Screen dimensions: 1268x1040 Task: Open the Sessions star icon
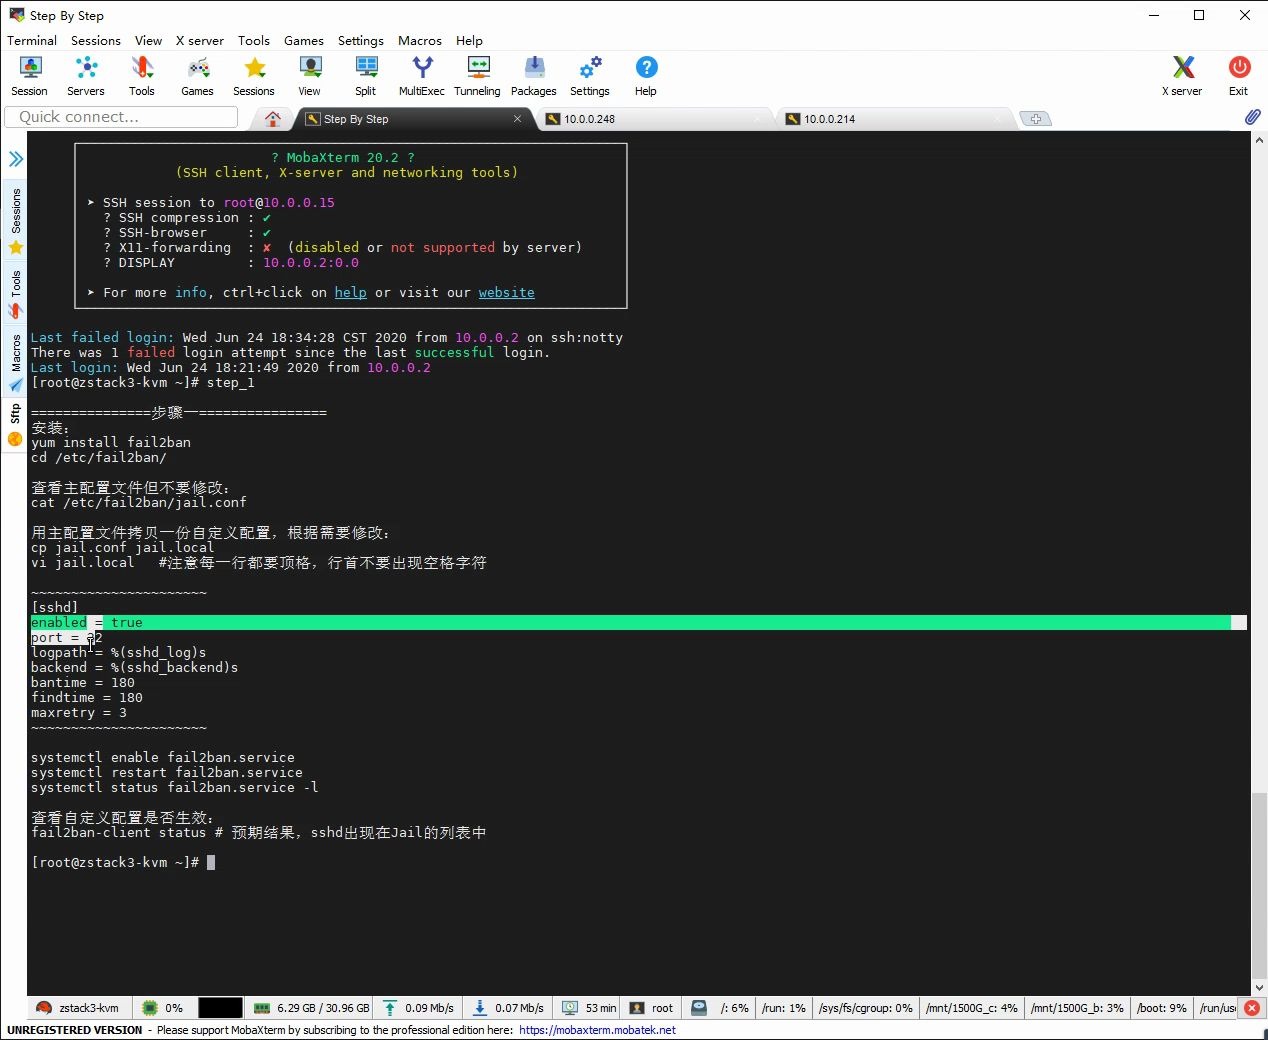254,76
